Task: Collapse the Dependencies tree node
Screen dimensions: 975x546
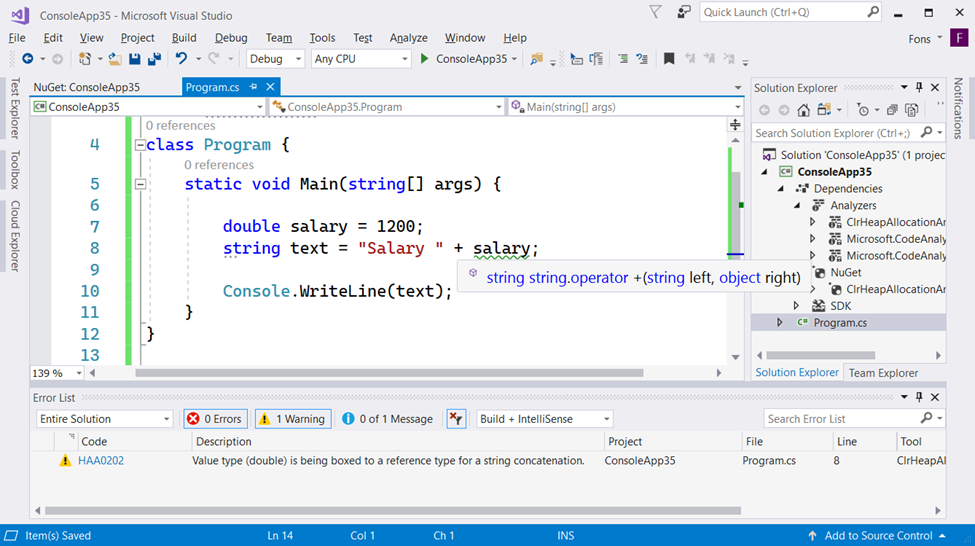Action: (x=781, y=188)
